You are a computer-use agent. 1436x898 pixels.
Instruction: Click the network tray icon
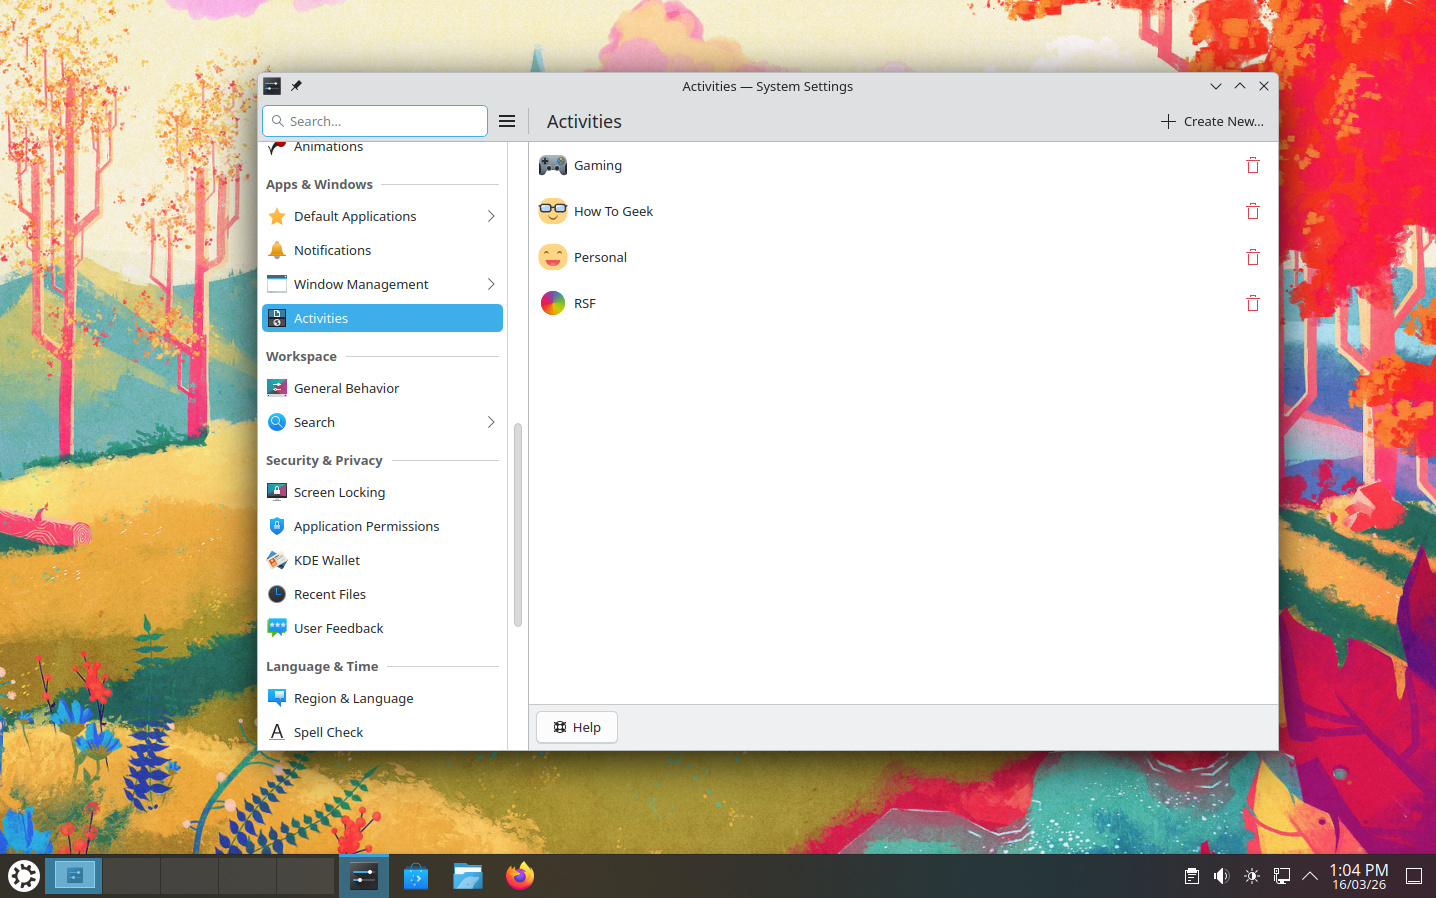tap(1281, 876)
